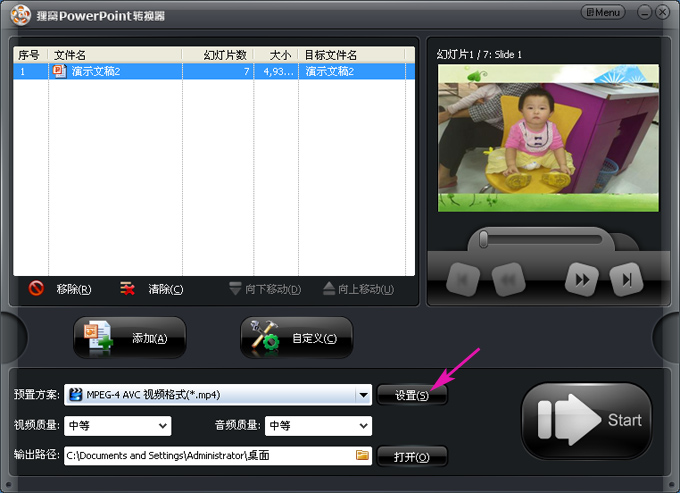Open the Menu button in title bar

click(603, 12)
